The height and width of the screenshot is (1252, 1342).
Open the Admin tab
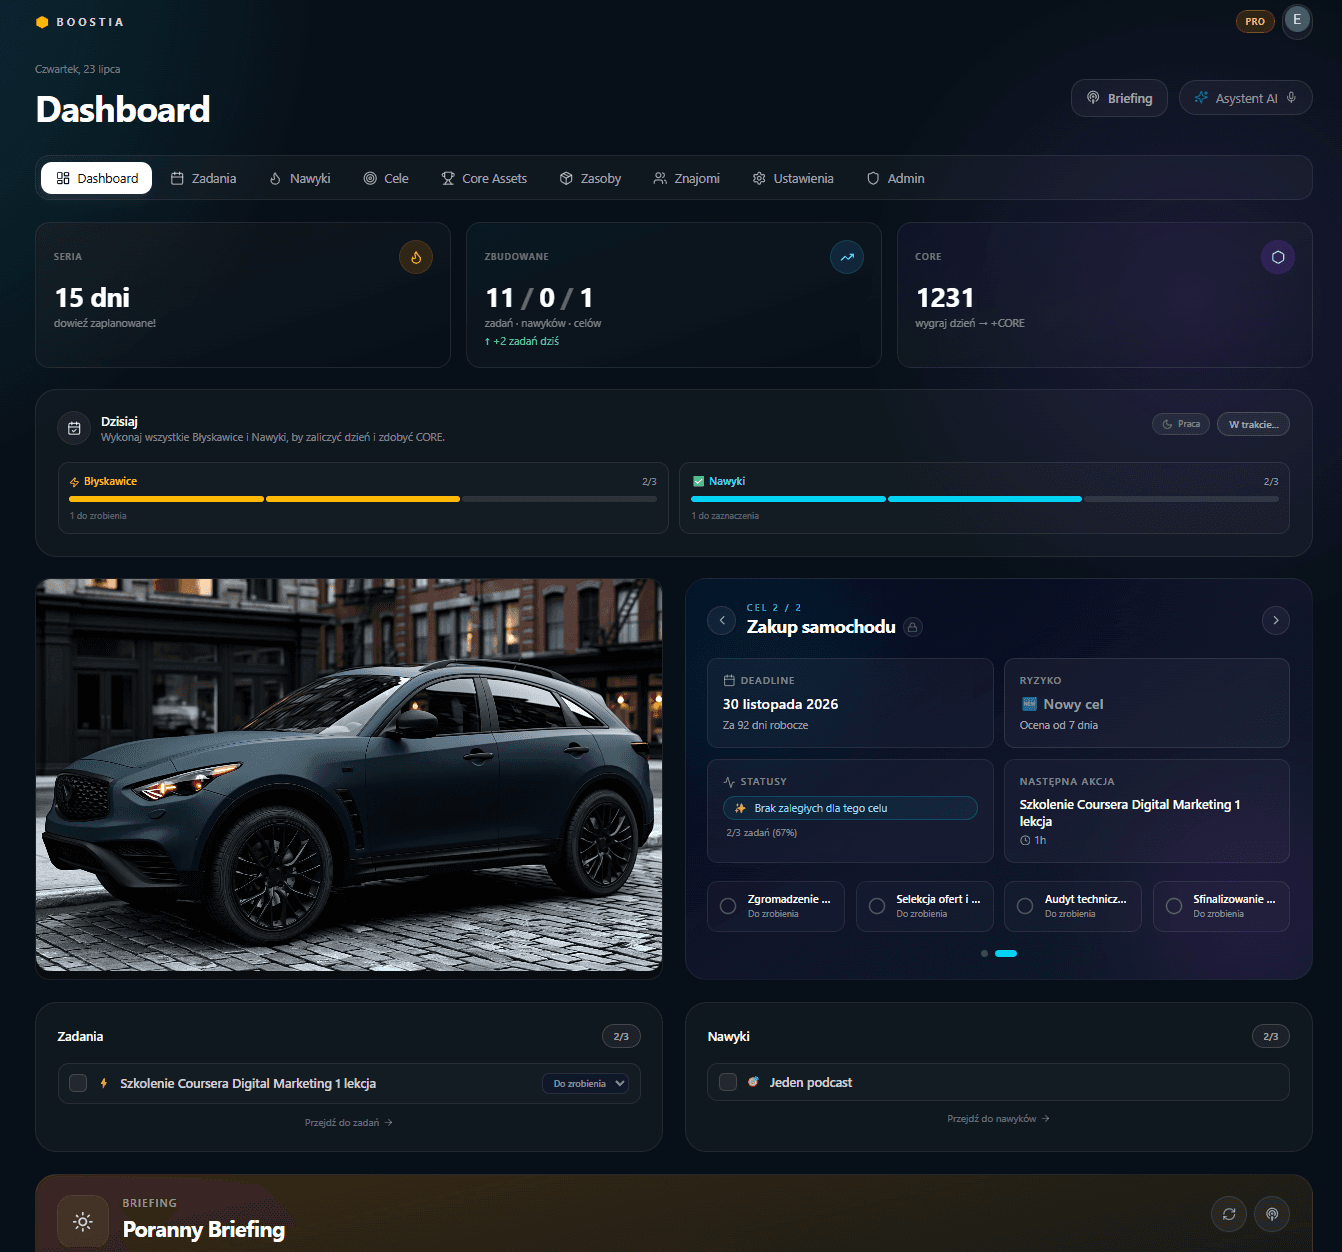pos(896,178)
